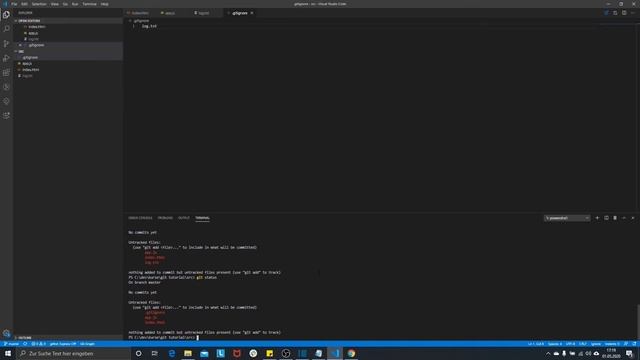The image size is (640, 360).
Task: Open Mail app from the taskbar
Action: (x=204, y=353)
